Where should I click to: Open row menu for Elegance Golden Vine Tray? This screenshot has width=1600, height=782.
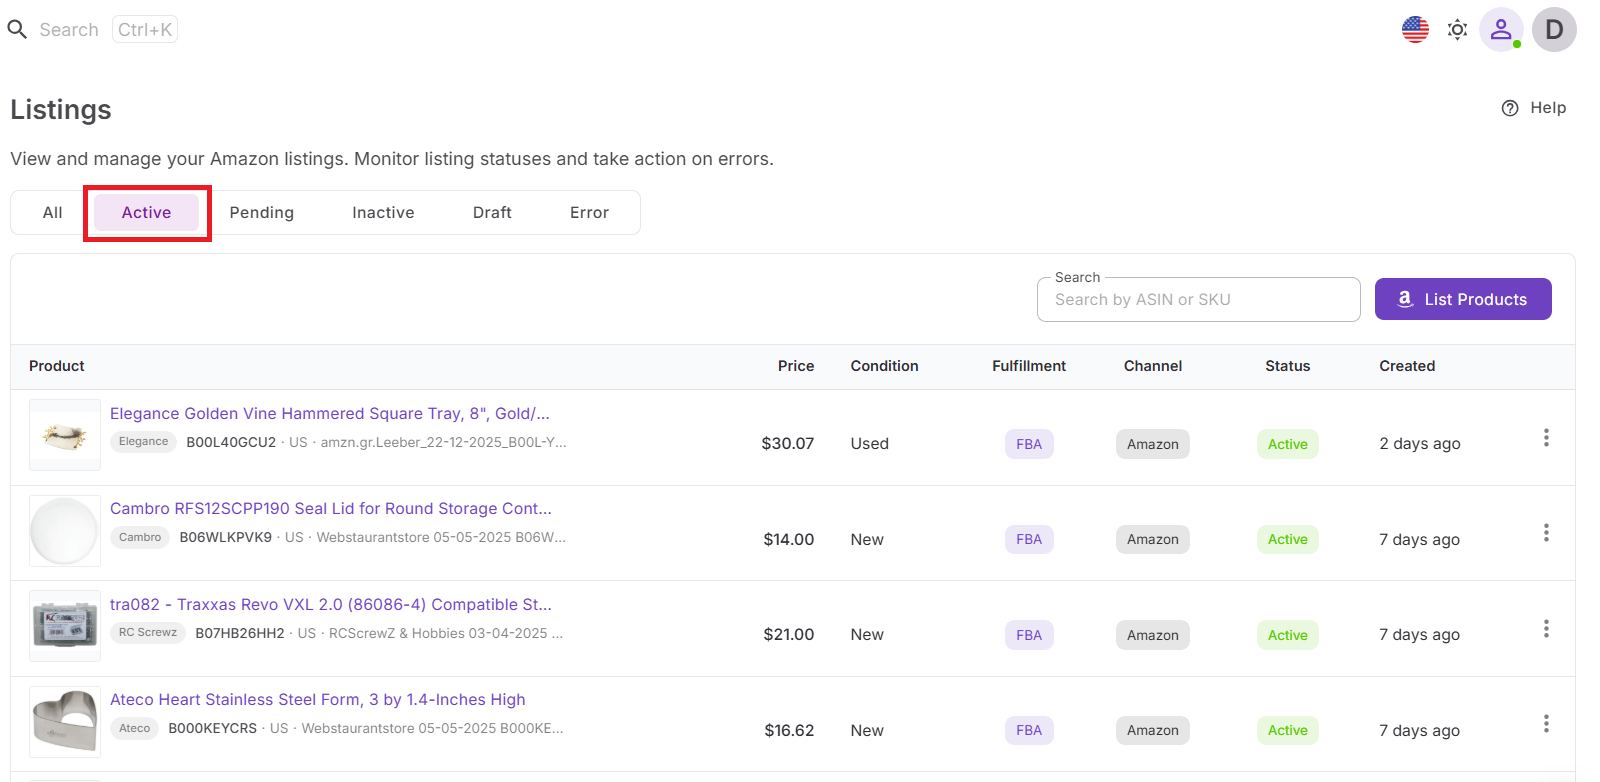(1545, 438)
